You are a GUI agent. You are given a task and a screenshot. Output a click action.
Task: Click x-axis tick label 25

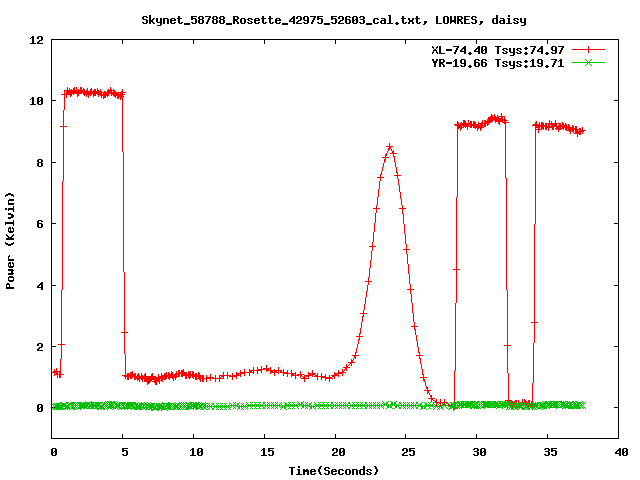click(408, 452)
